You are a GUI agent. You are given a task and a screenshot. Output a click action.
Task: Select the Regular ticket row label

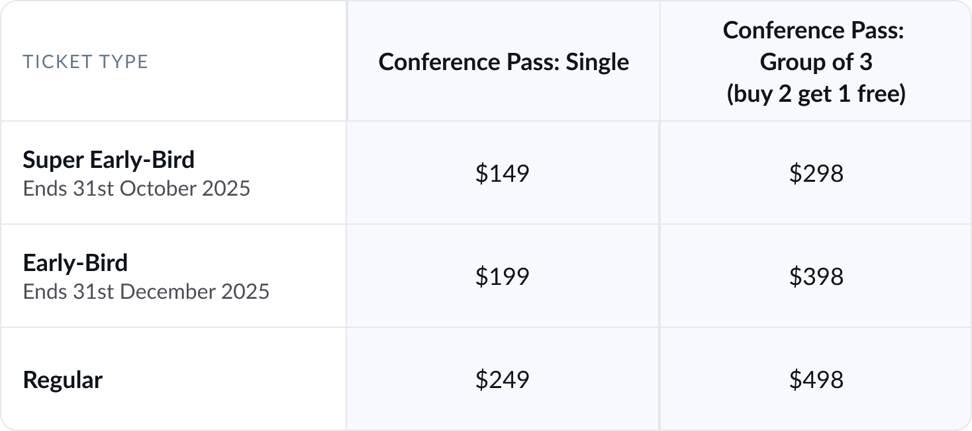[63, 380]
